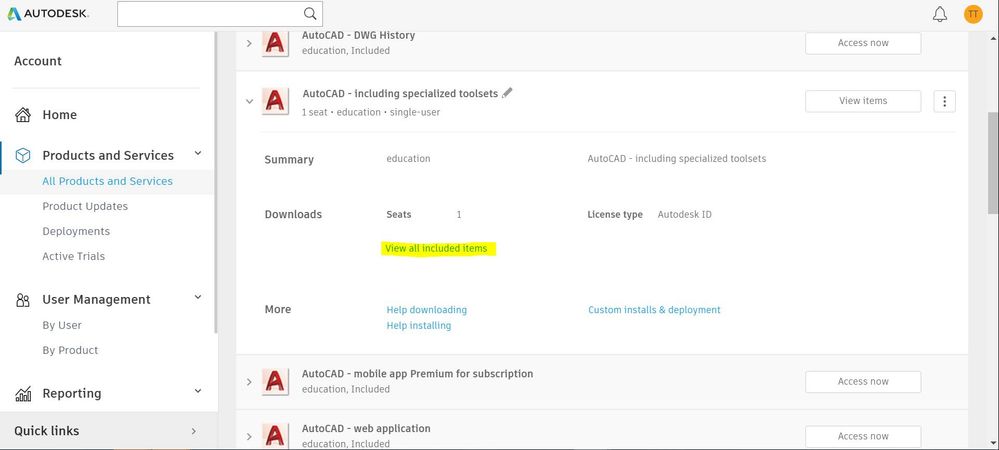This screenshot has width=999, height=450.
Task: Click Access now for web application
Action: pos(863,436)
